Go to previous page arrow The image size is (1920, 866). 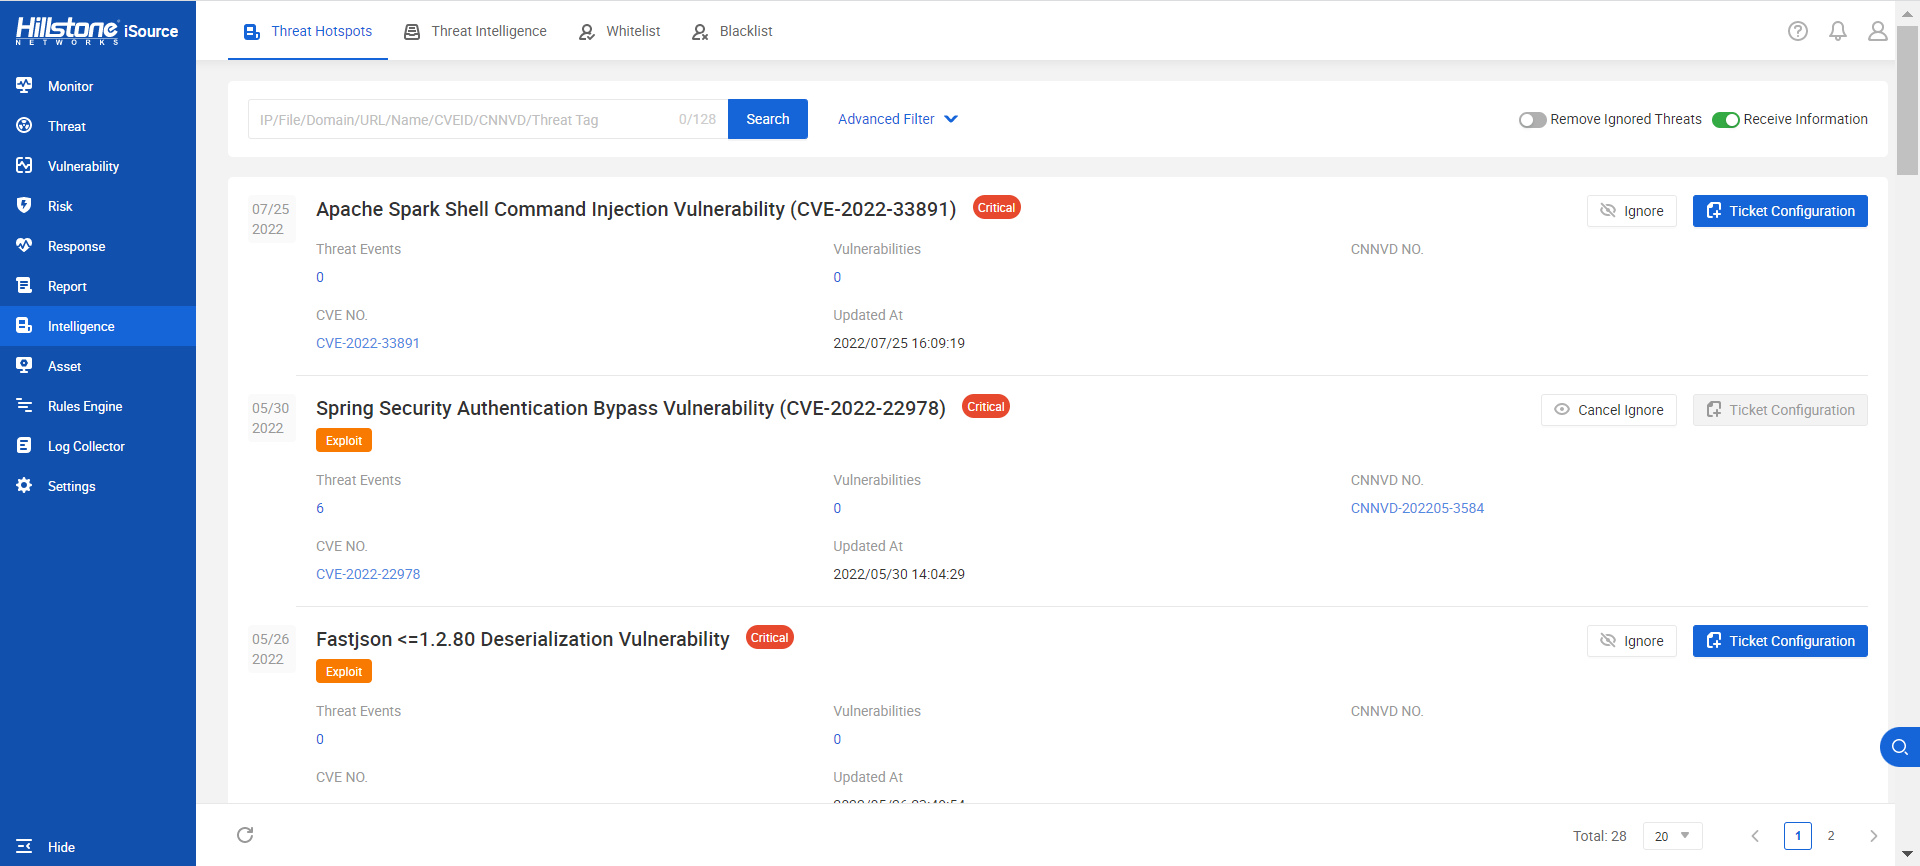[1755, 836]
